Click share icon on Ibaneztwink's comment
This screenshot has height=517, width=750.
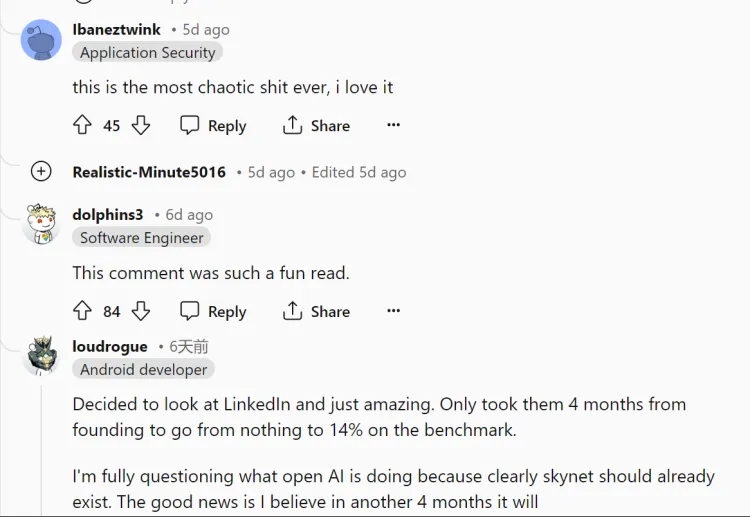[292, 125]
